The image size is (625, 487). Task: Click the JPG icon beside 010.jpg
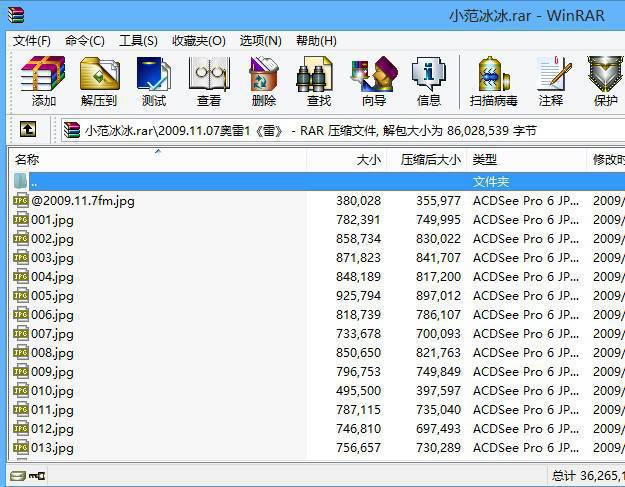[21, 391]
